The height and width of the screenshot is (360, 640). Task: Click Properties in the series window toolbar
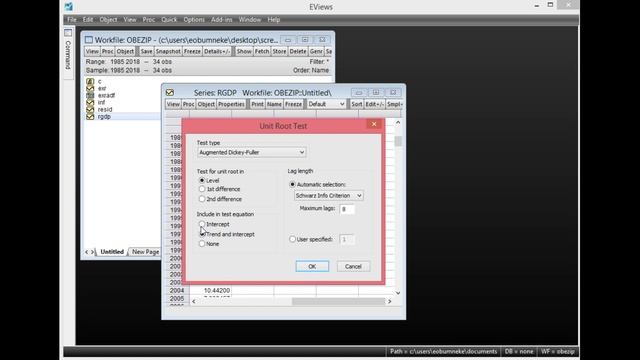pos(231,104)
